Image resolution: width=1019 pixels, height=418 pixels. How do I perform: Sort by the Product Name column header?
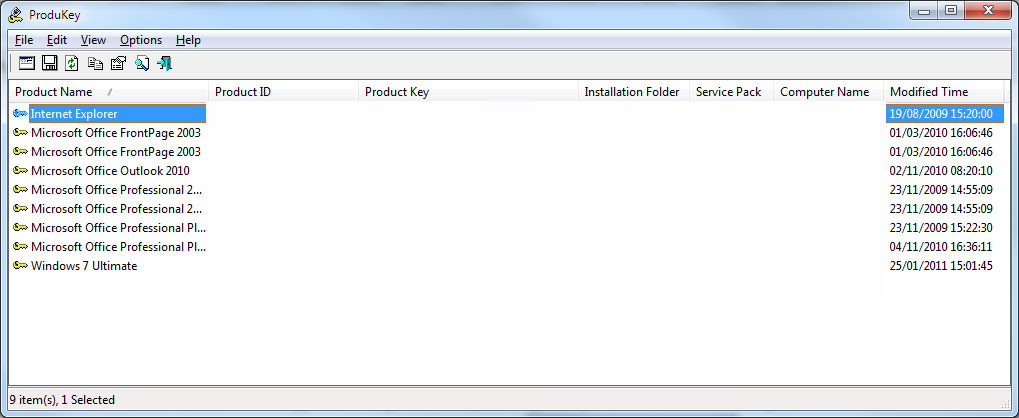pyautogui.click(x=109, y=92)
